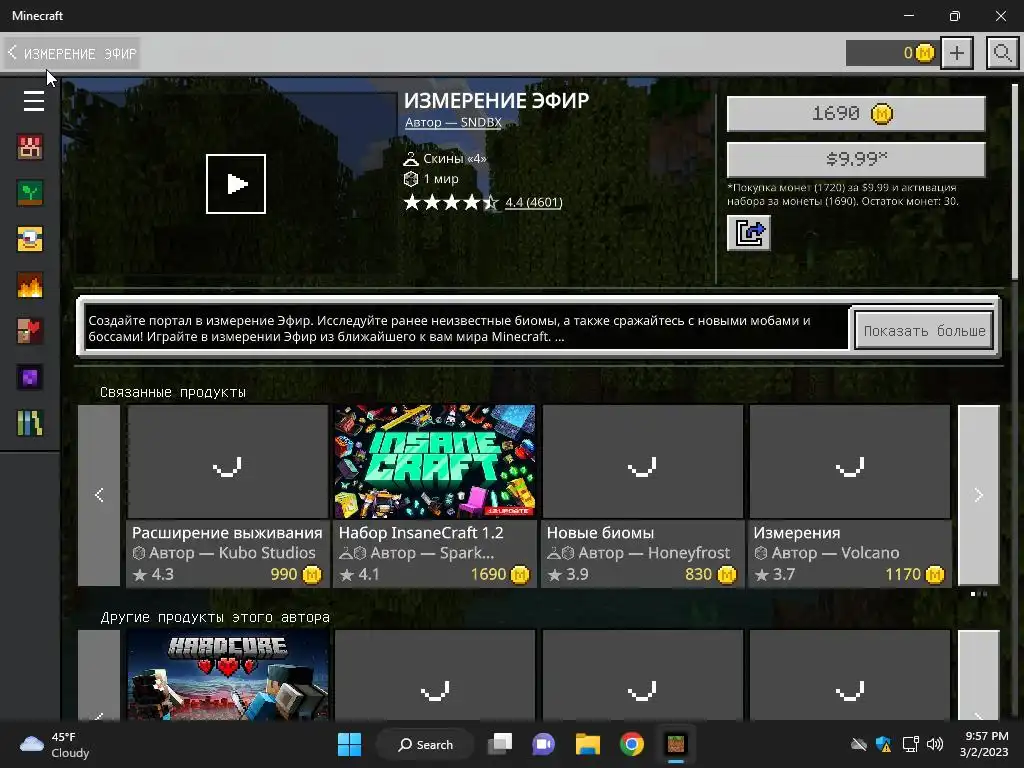1024x768 pixels.
Task: Click Скины «4» text
Action: tap(455, 159)
